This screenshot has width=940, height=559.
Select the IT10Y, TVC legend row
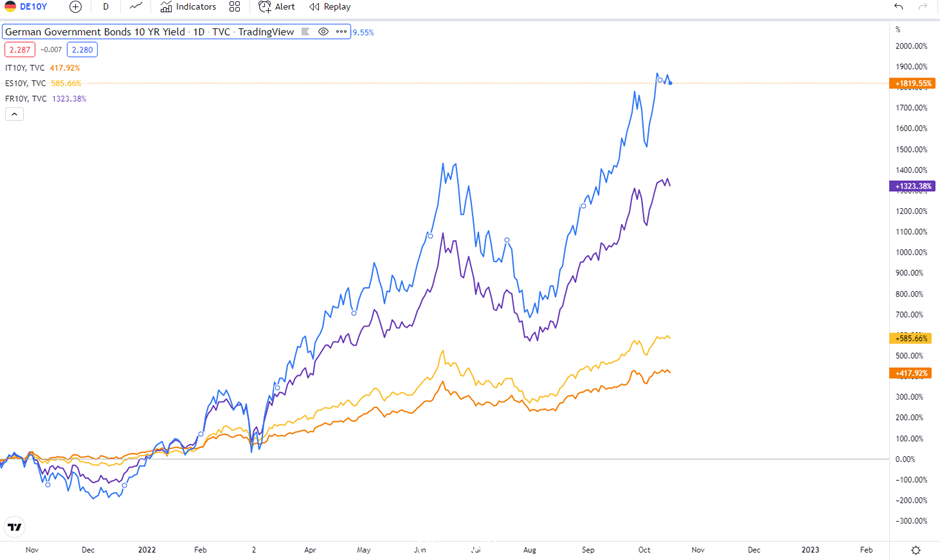[x=43, y=68]
